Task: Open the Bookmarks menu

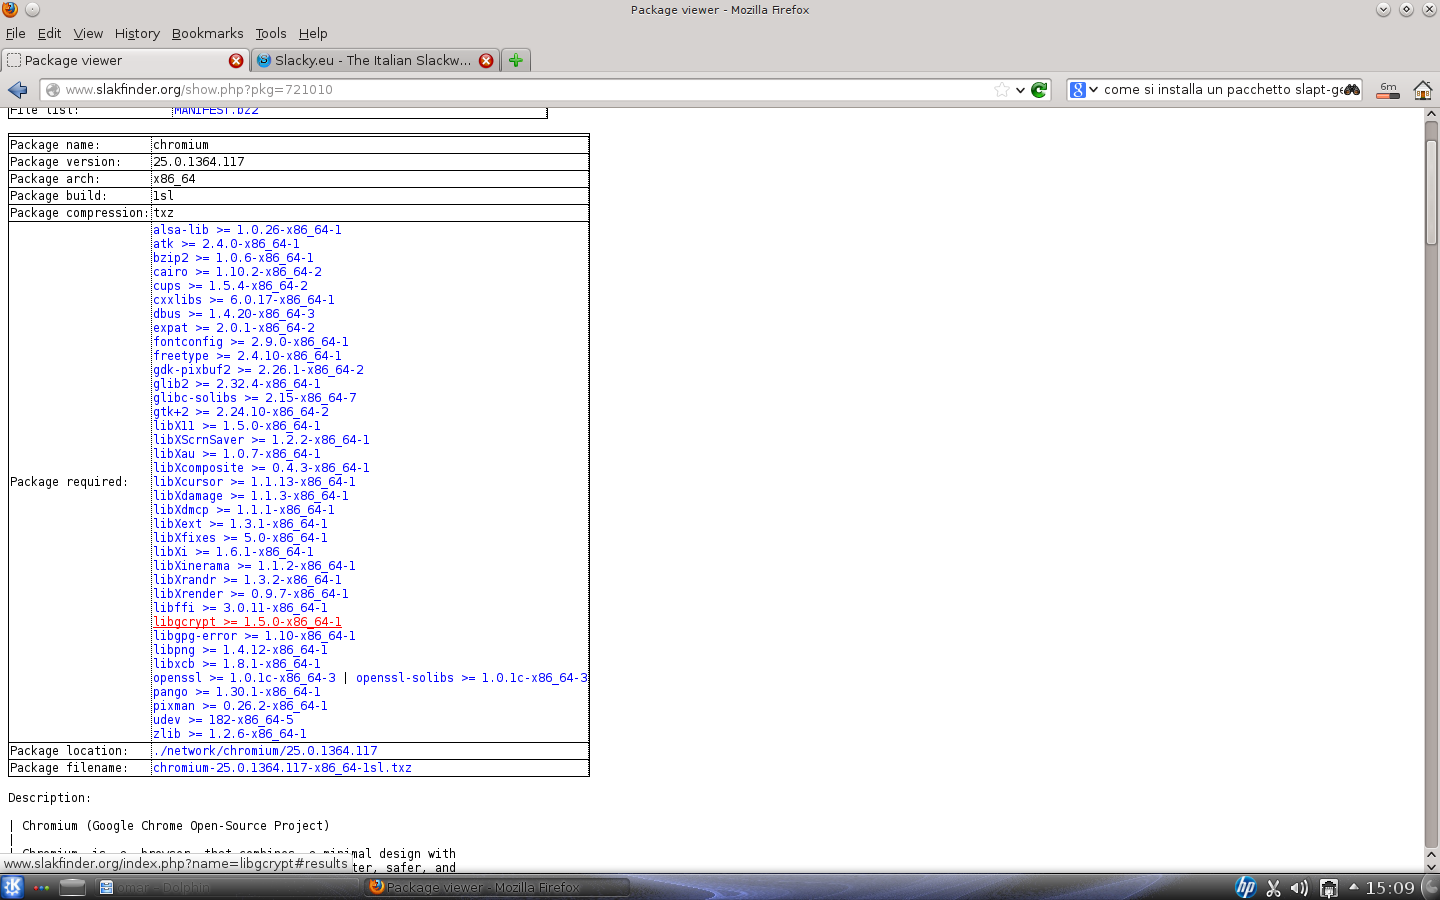Action: 207,33
